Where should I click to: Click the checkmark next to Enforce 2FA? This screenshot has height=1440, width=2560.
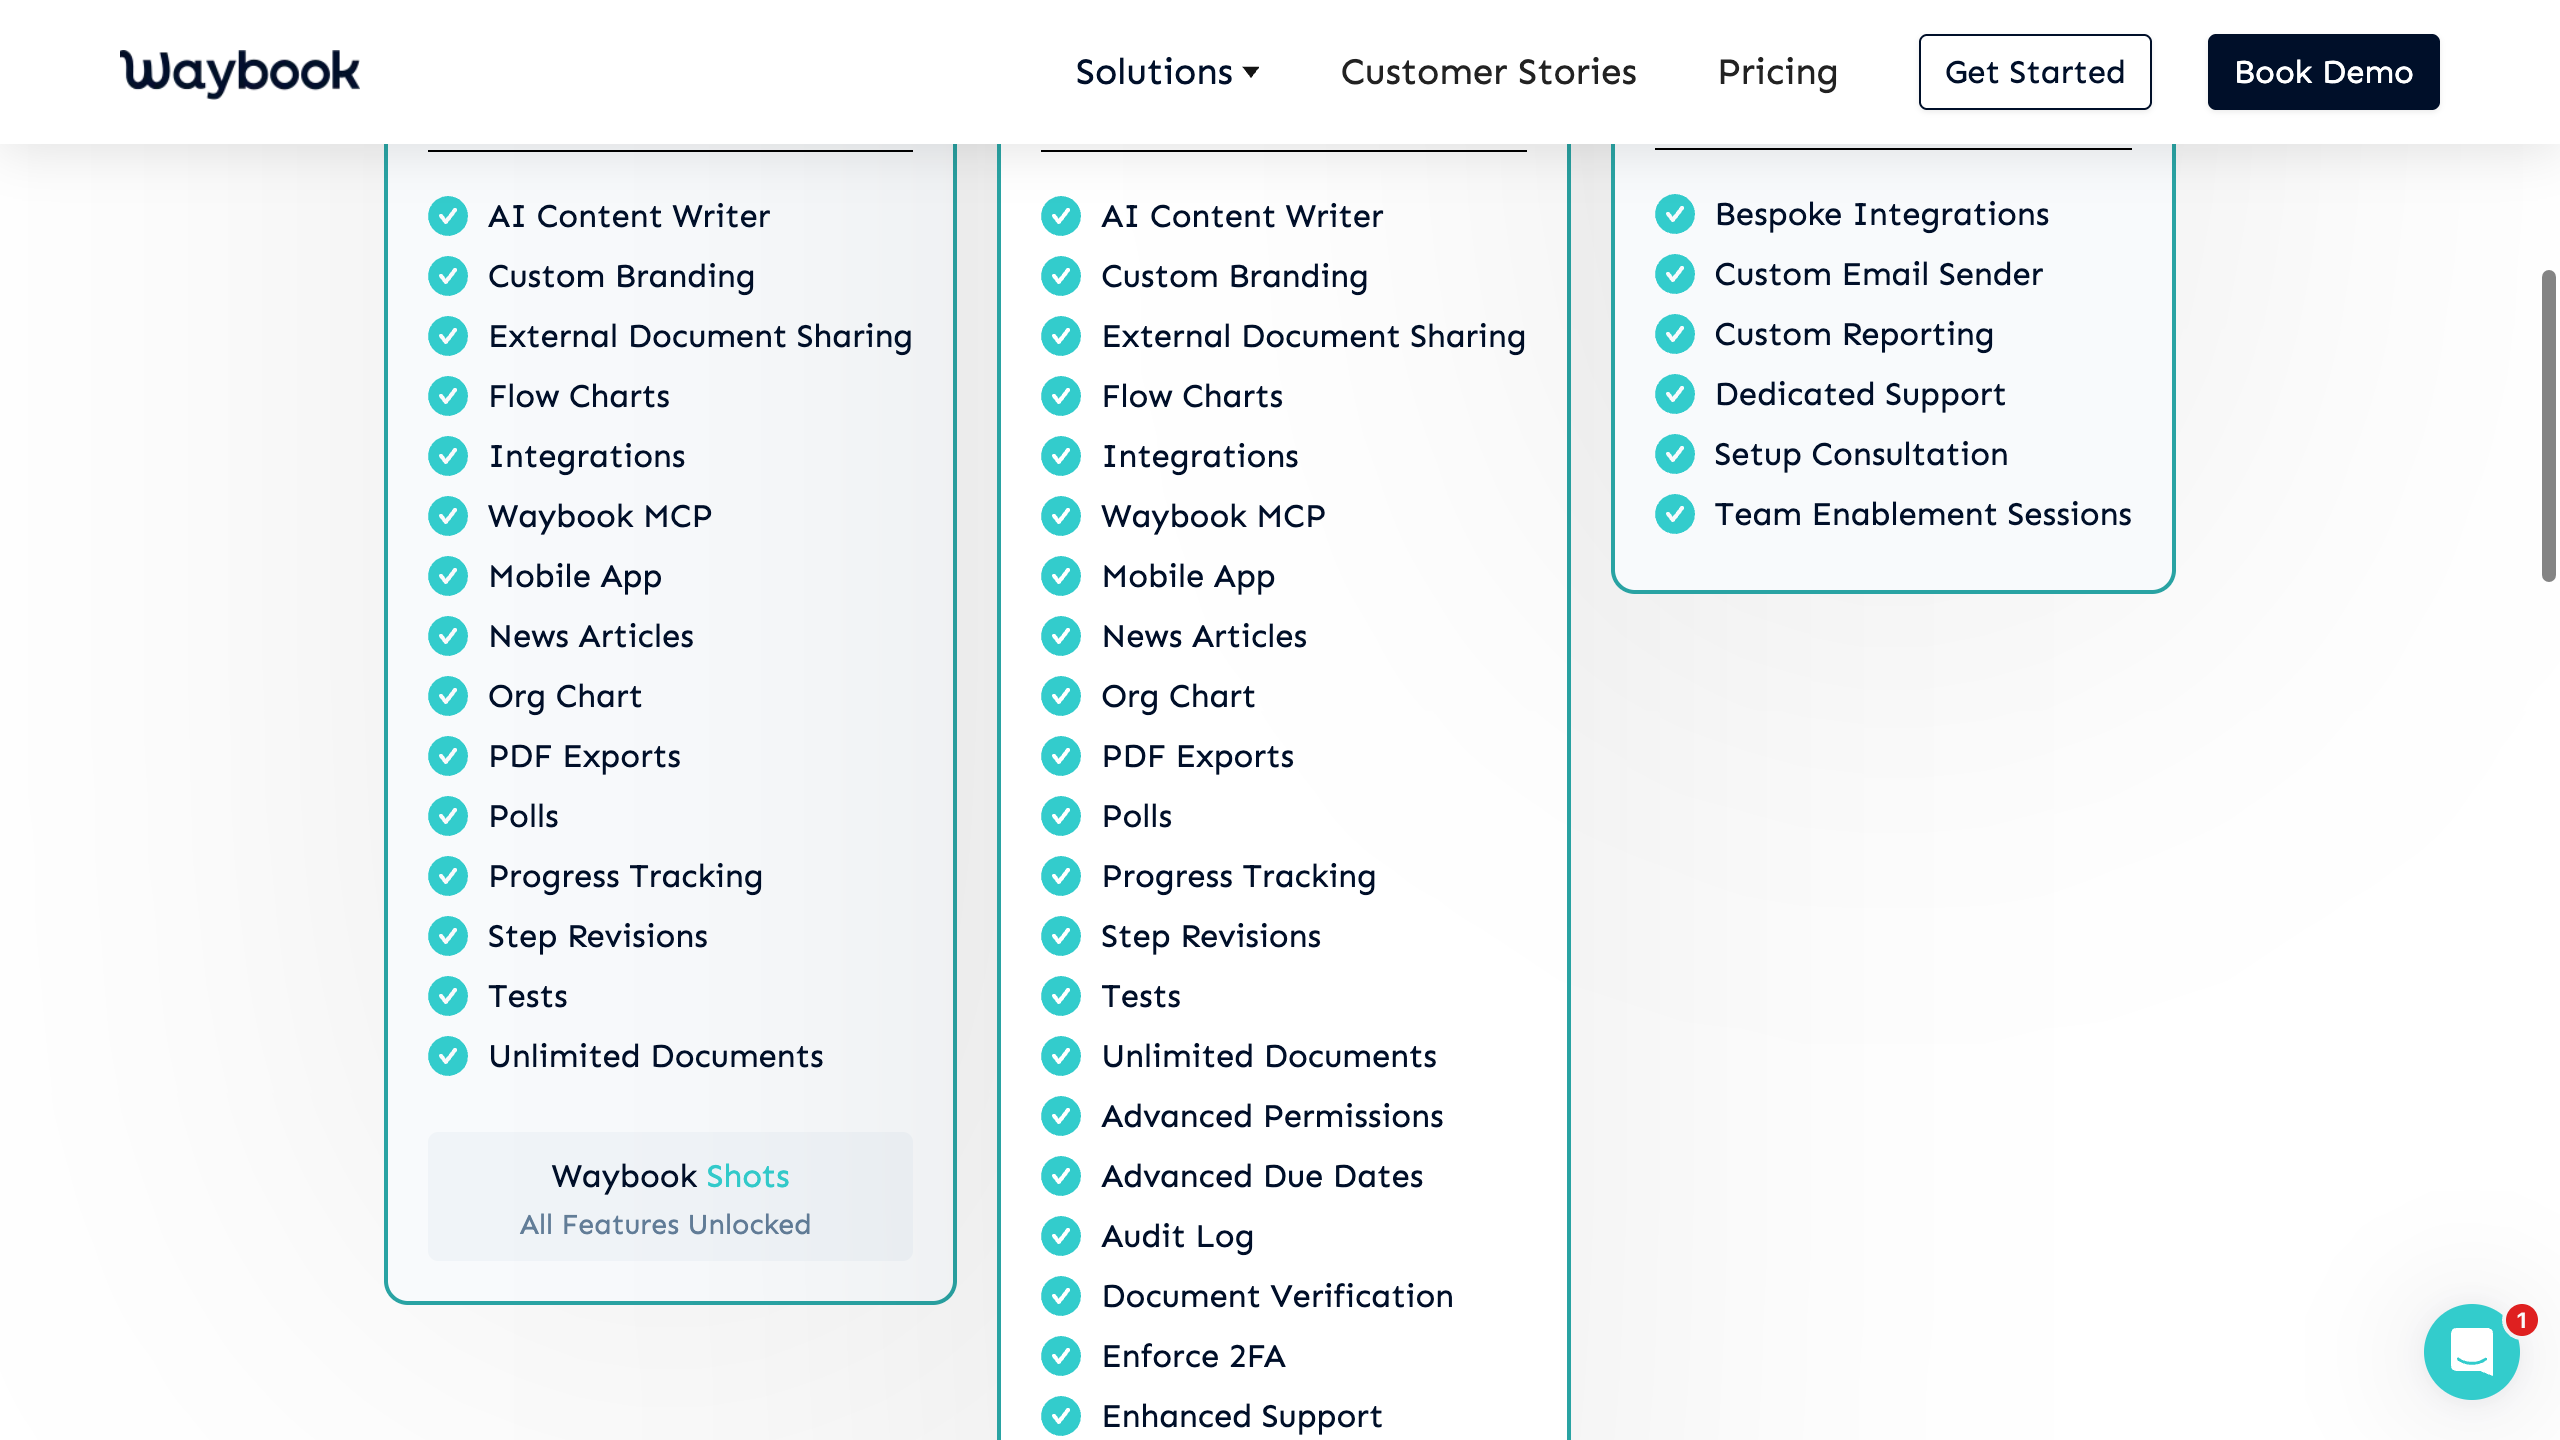(1060, 1356)
